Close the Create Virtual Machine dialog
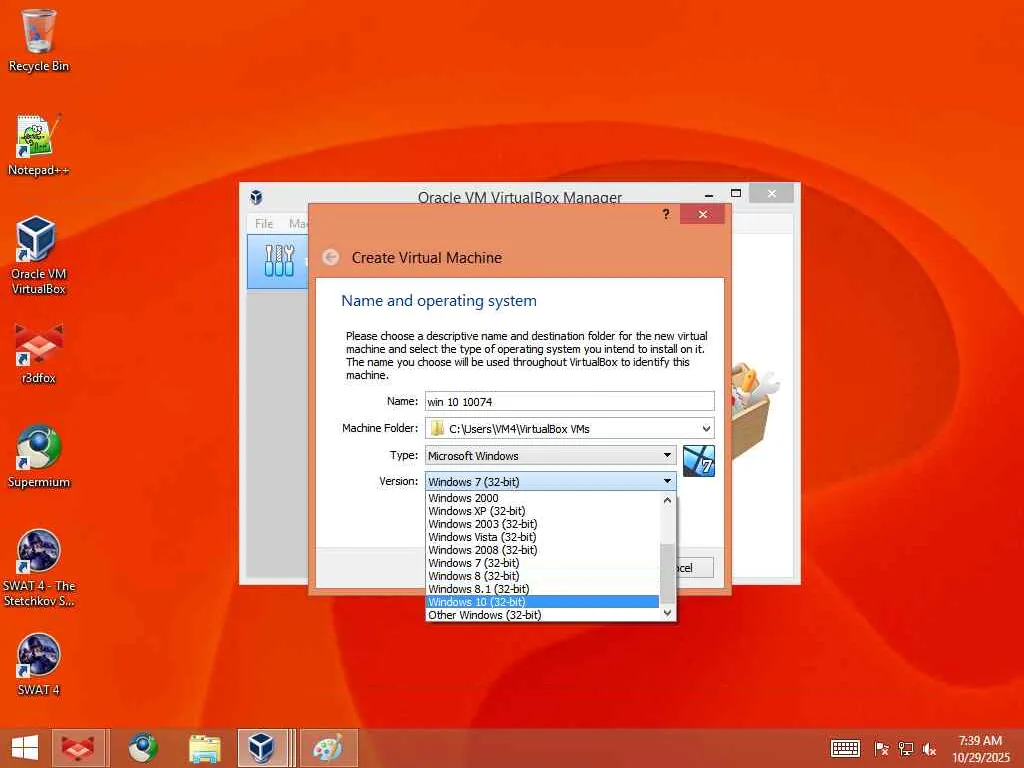The image size is (1024, 768). [702, 214]
